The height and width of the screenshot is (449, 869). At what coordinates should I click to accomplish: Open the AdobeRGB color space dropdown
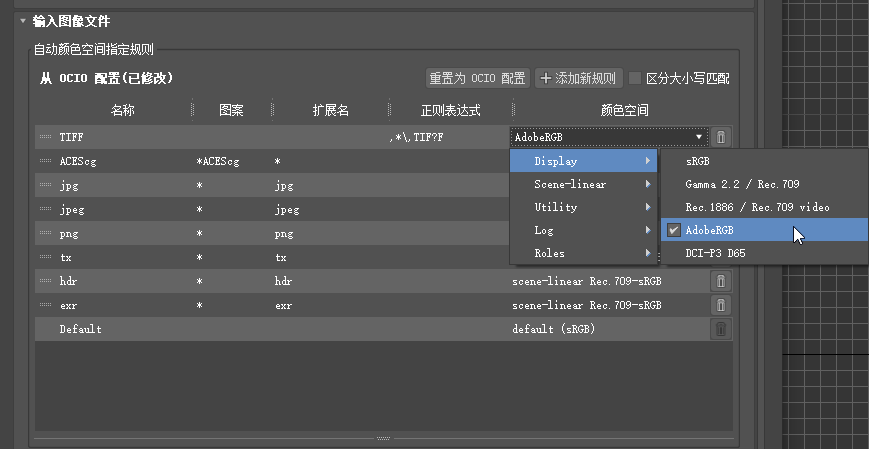click(609, 137)
